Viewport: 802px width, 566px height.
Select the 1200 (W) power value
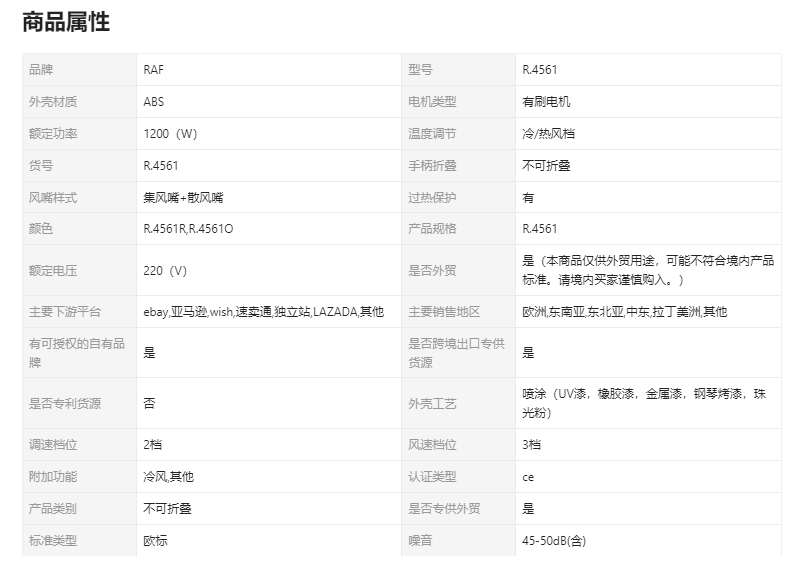[170, 133]
